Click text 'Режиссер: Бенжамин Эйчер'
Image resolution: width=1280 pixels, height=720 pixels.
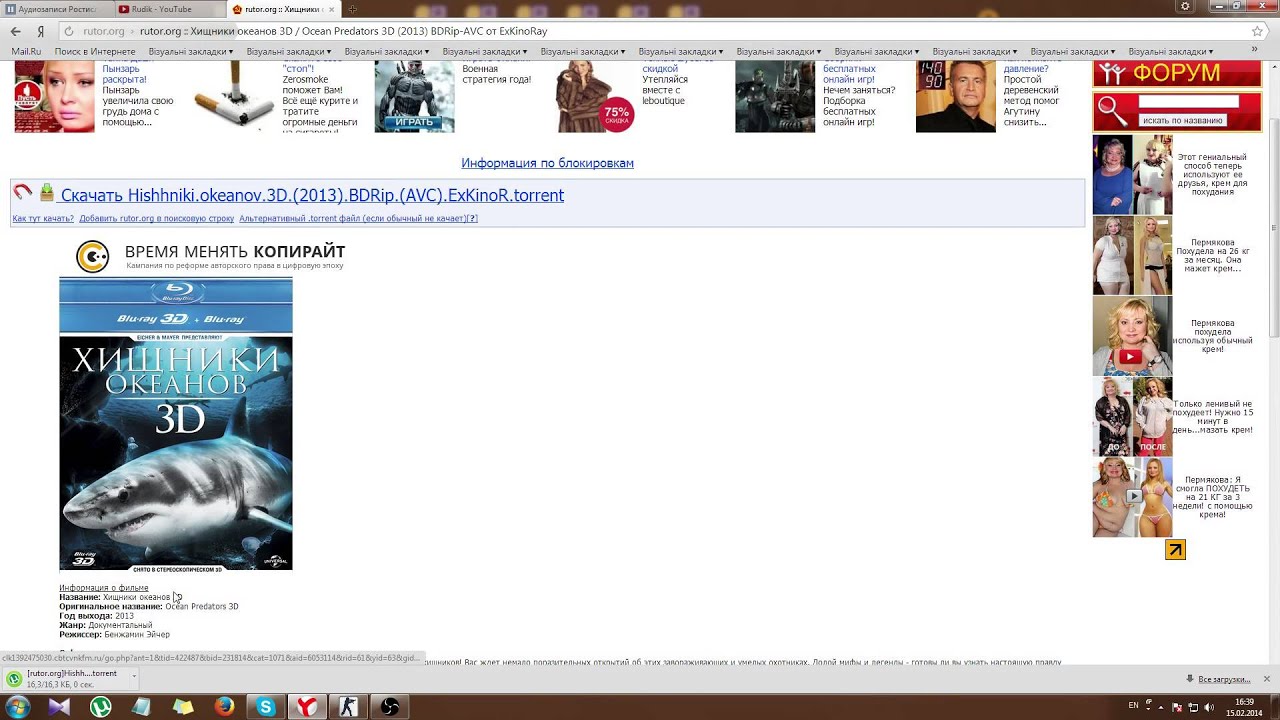pos(114,634)
